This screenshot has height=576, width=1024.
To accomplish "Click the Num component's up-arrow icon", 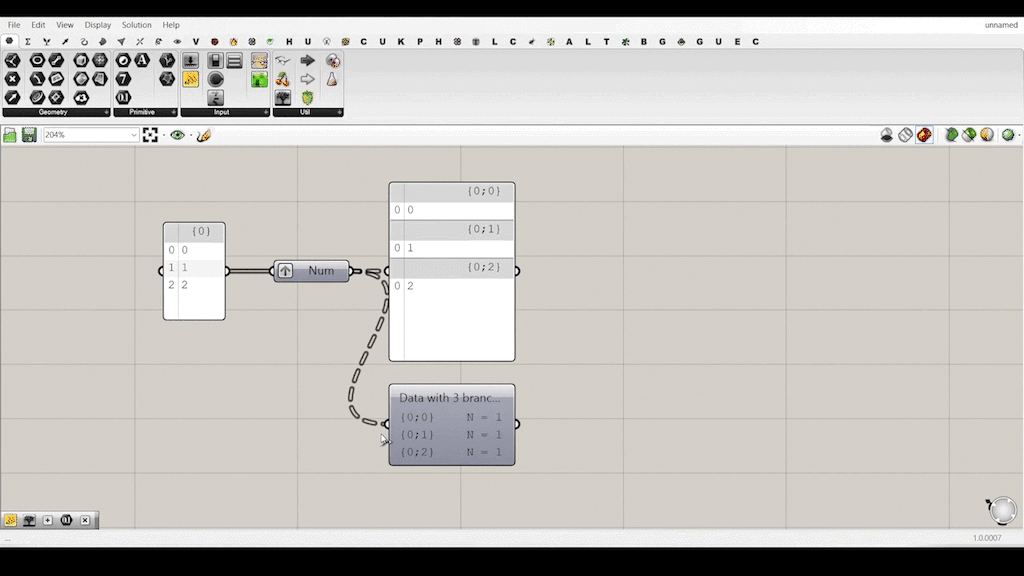I will tap(285, 270).
